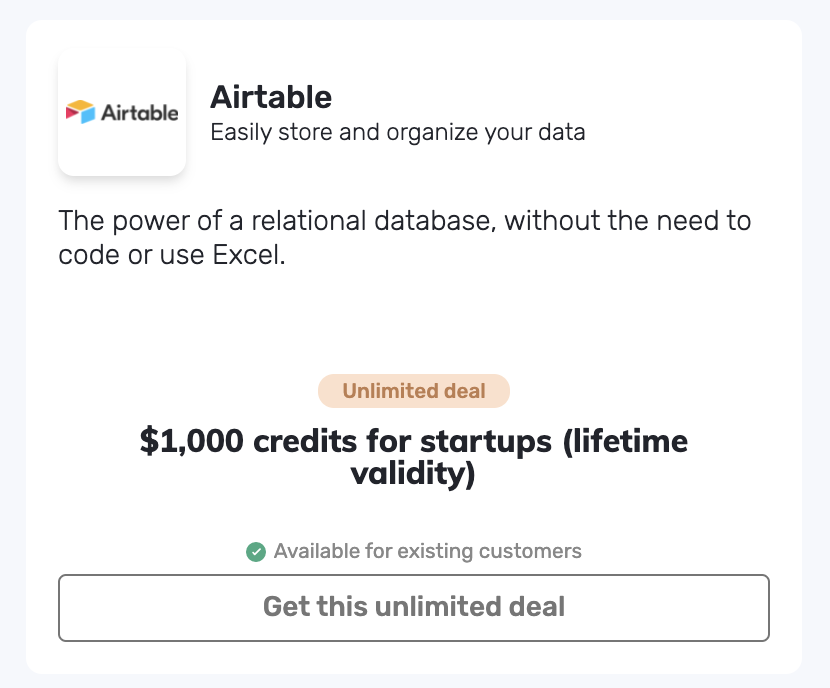Click the $1,000 credits for startups headline
The image size is (830, 688).
click(x=414, y=457)
